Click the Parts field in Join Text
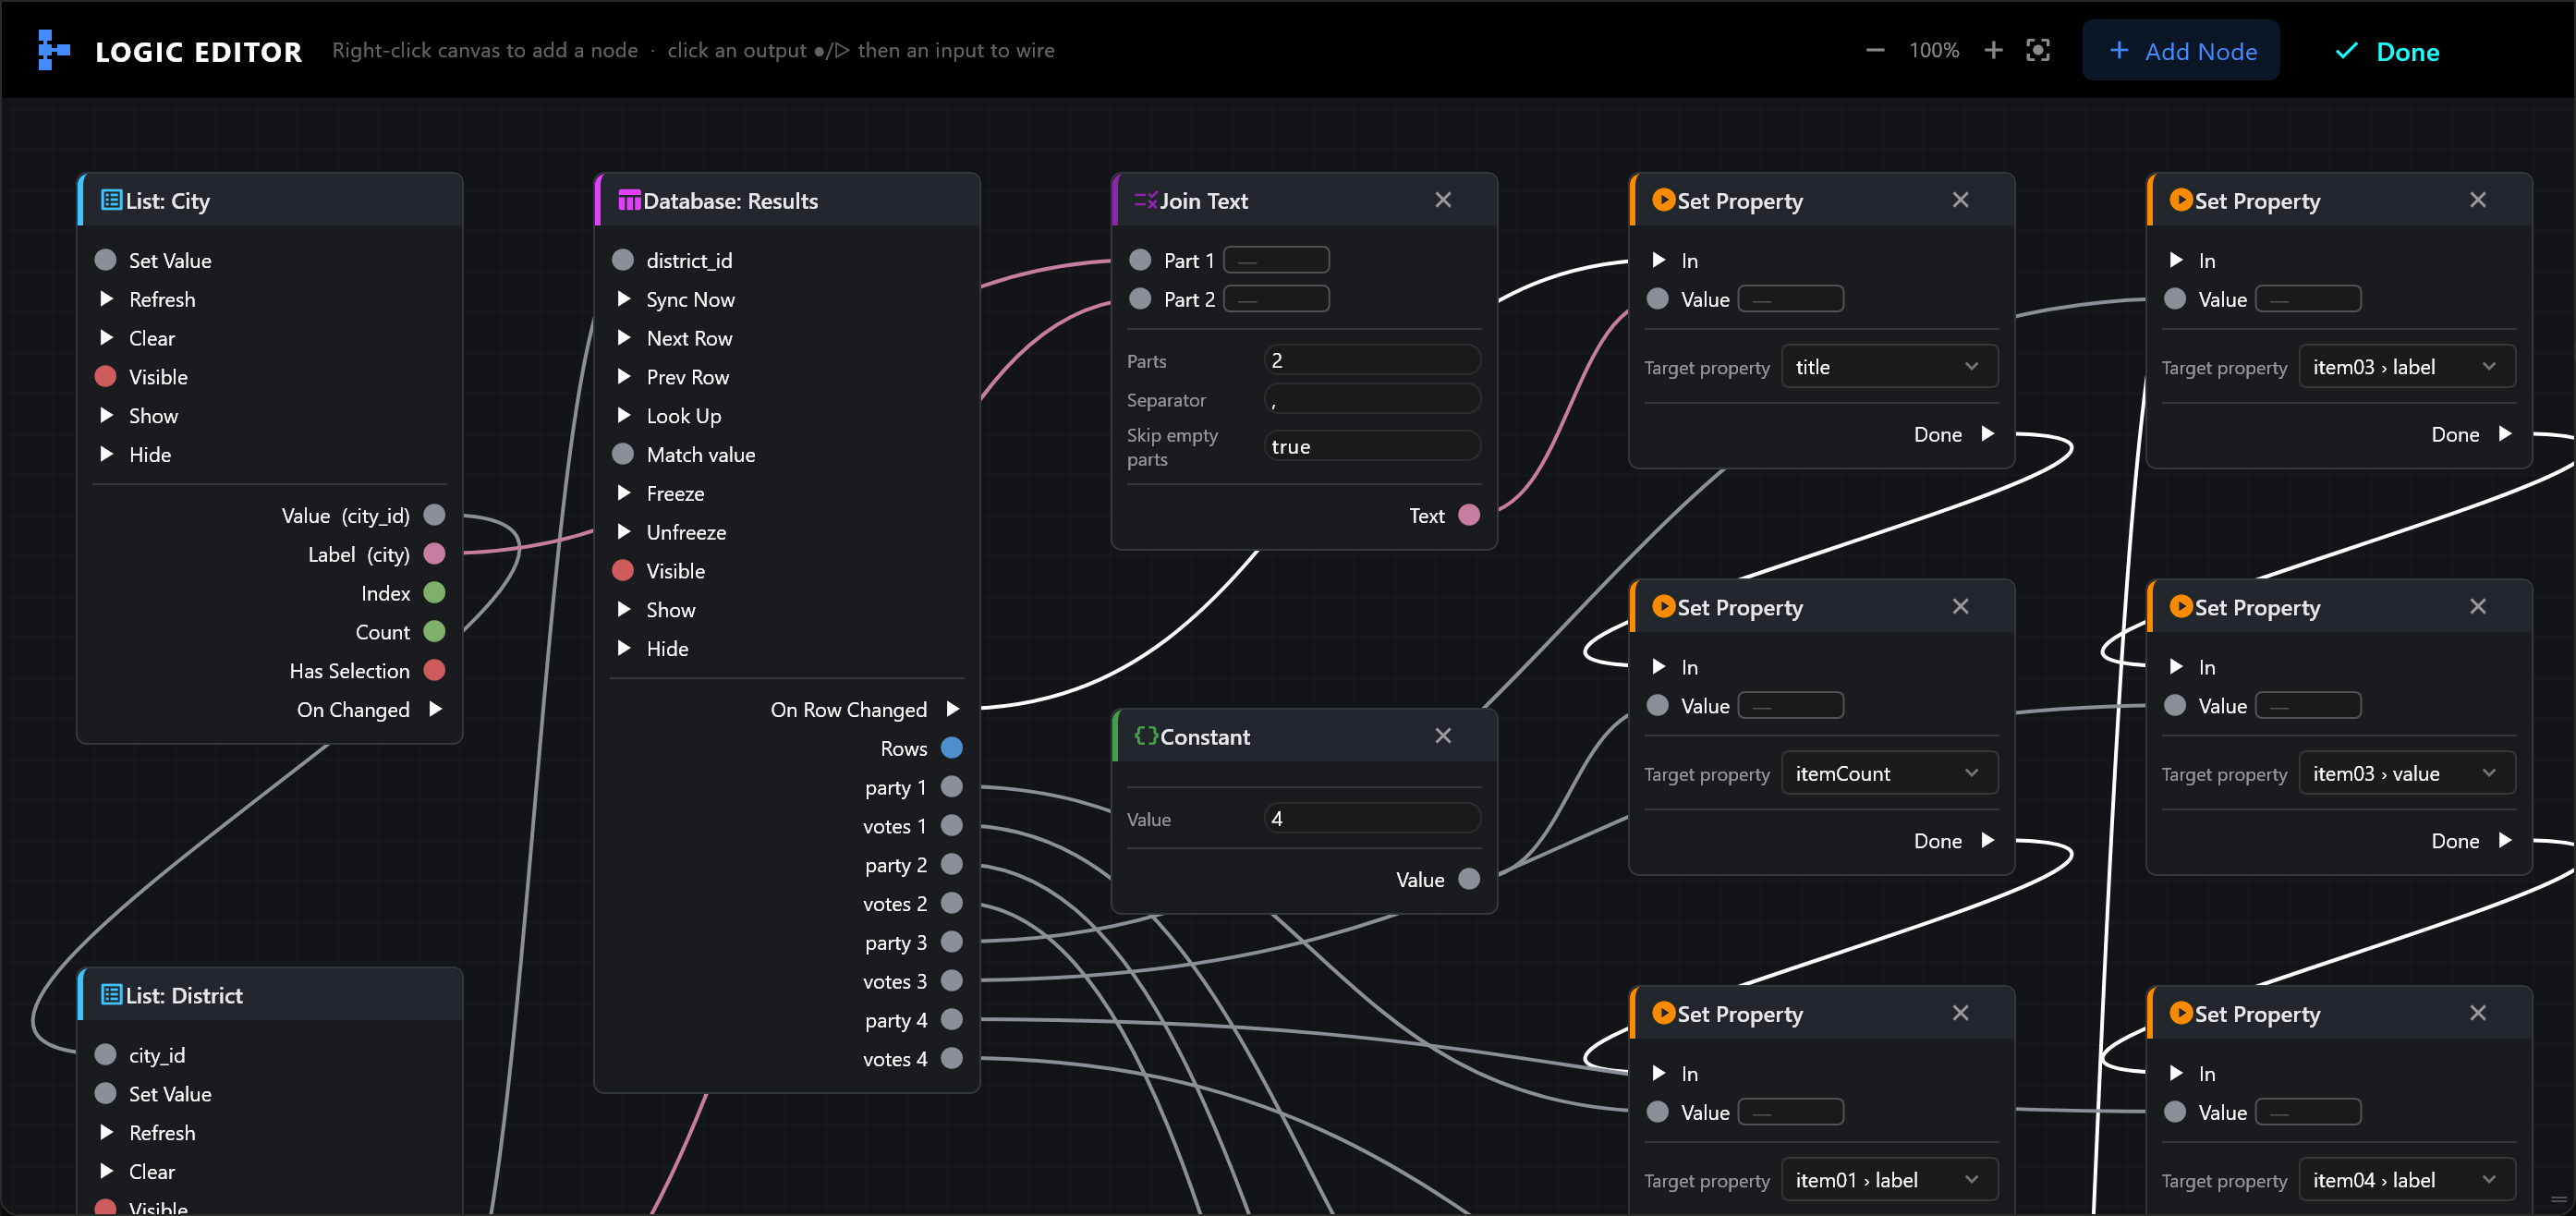This screenshot has height=1216, width=2576. coord(1372,361)
